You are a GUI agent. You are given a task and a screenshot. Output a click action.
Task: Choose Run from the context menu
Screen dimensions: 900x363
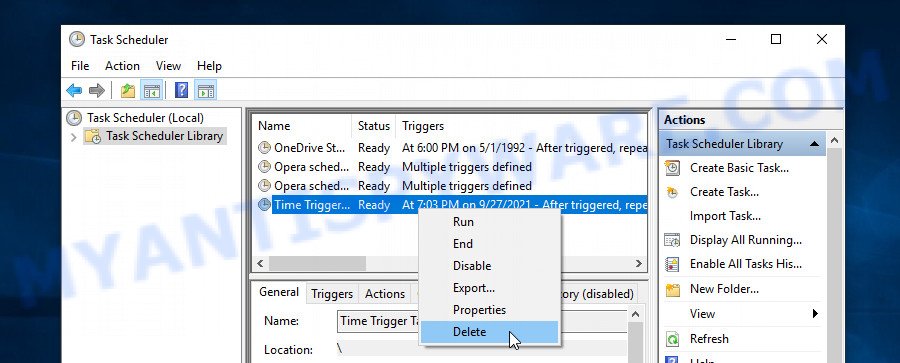tap(490, 222)
